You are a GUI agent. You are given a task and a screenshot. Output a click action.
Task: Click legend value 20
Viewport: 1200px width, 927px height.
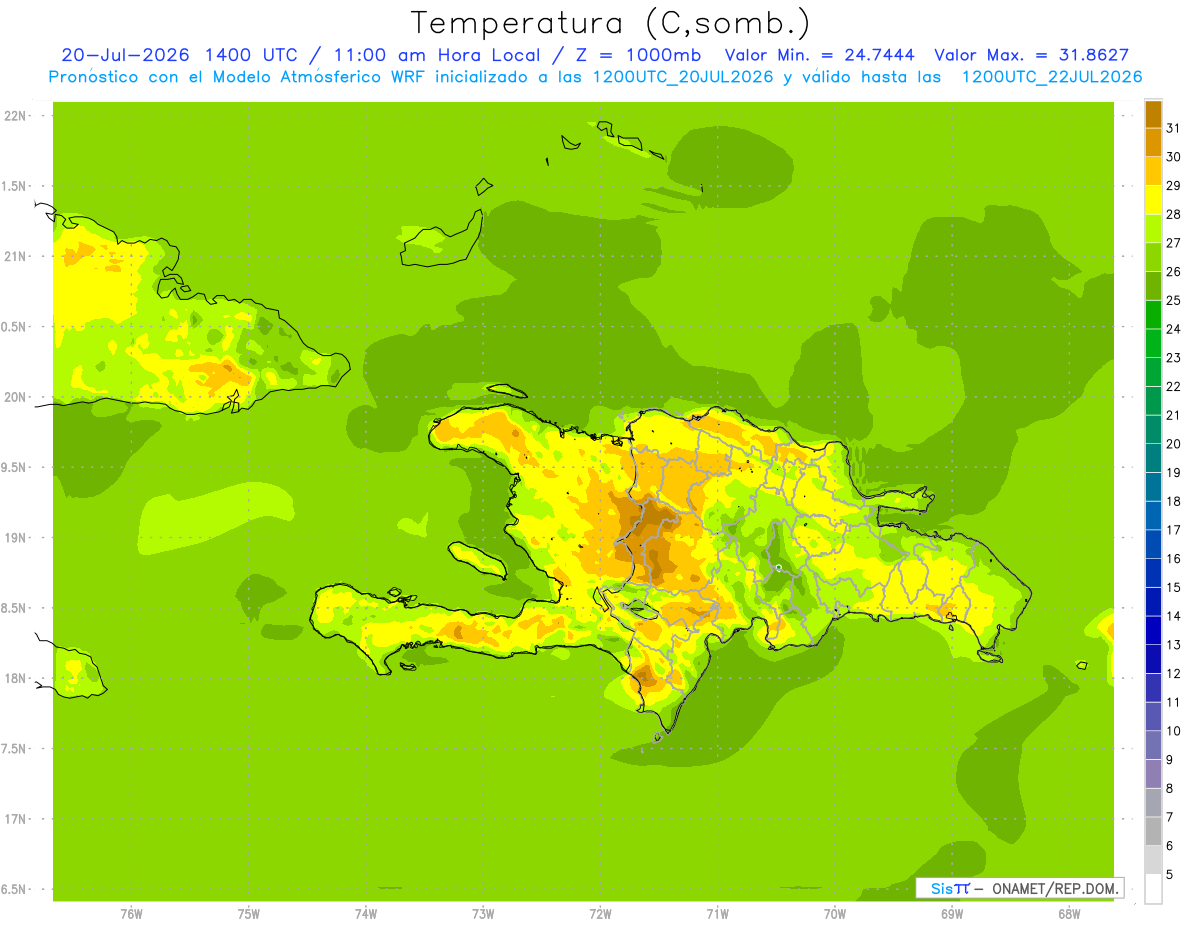coord(1174,444)
